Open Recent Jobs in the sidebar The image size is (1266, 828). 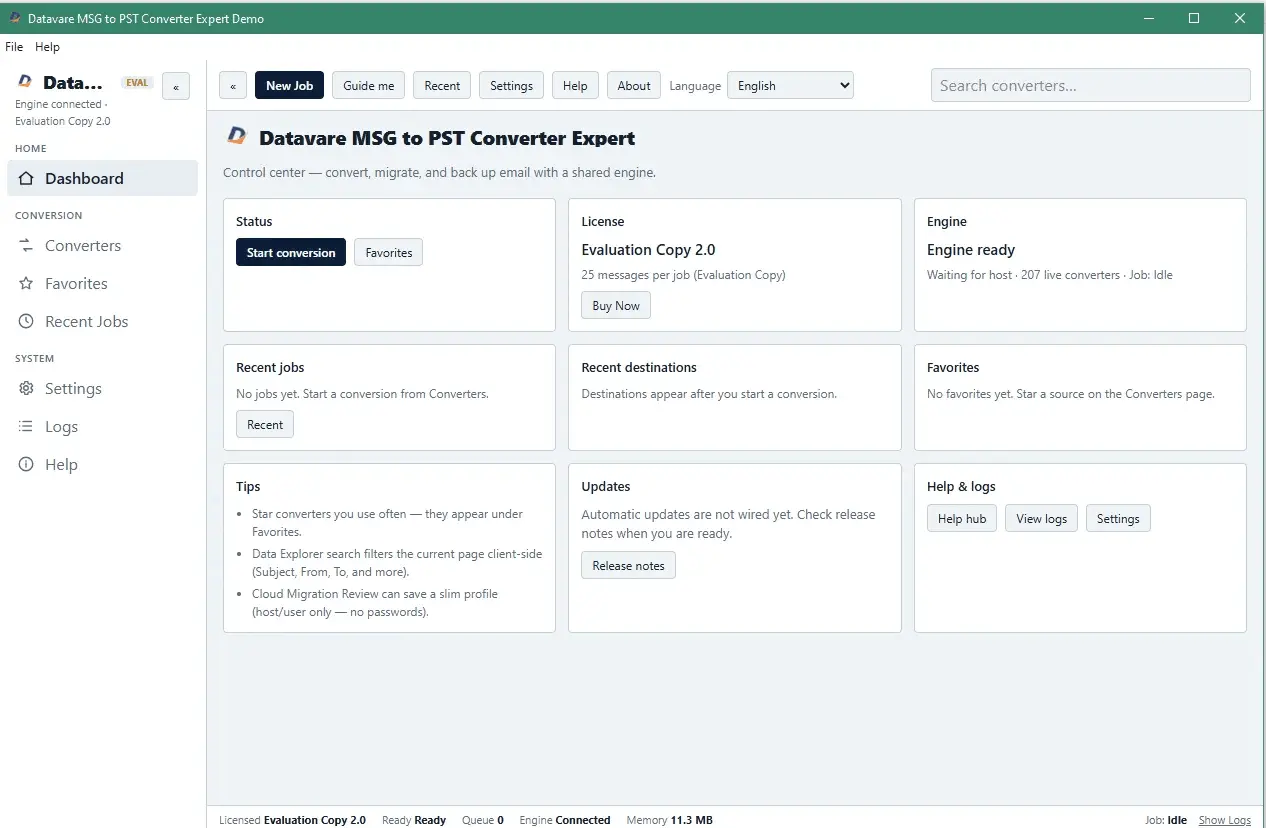(102, 321)
